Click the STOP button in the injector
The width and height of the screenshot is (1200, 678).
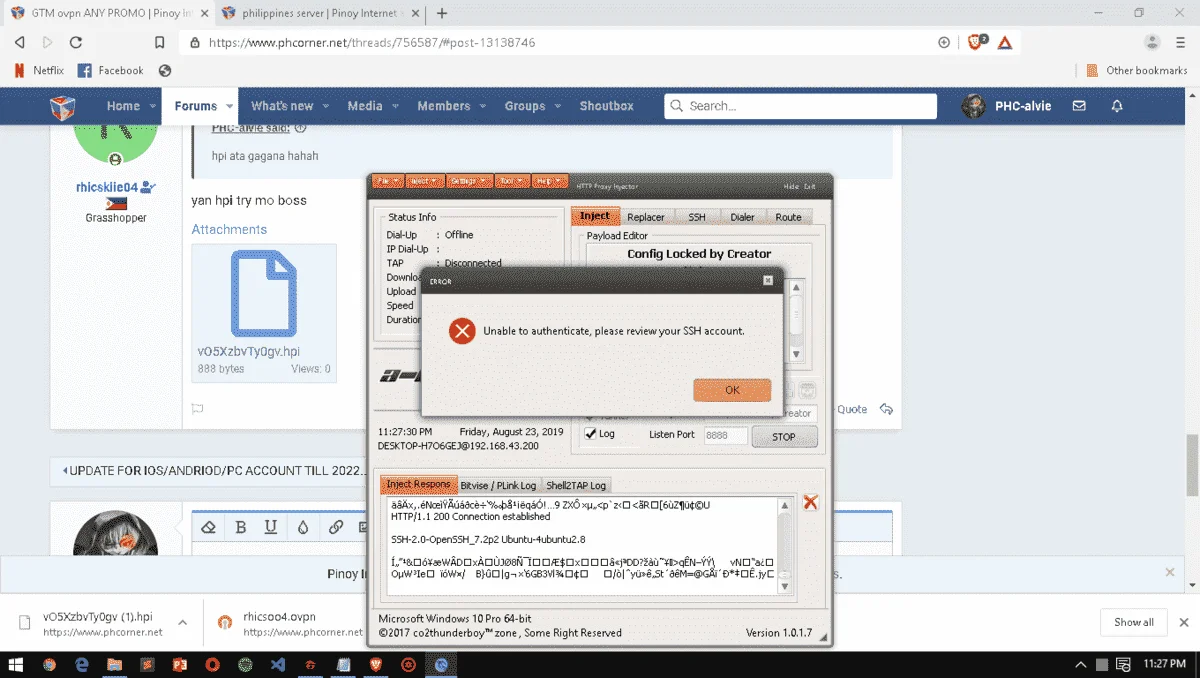(x=784, y=437)
